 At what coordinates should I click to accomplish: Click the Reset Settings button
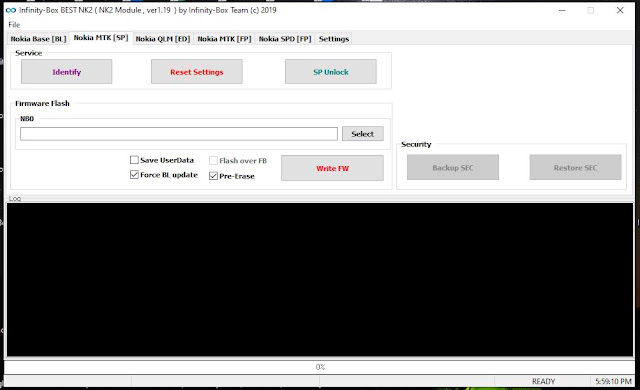197,72
